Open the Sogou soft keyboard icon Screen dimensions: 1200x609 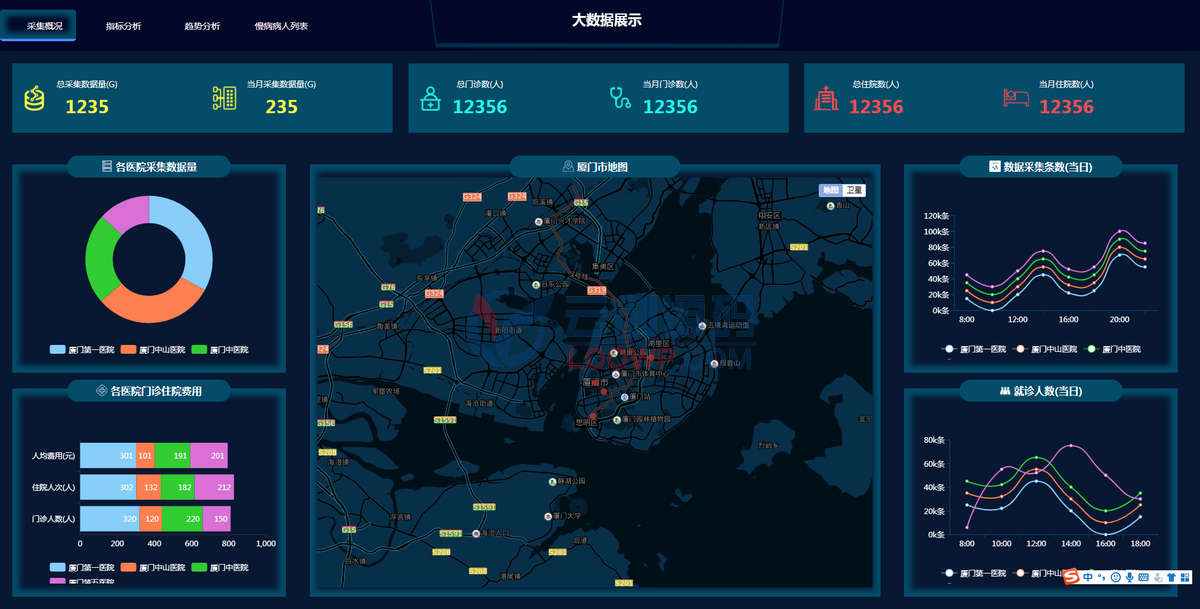click(1144, 577)
